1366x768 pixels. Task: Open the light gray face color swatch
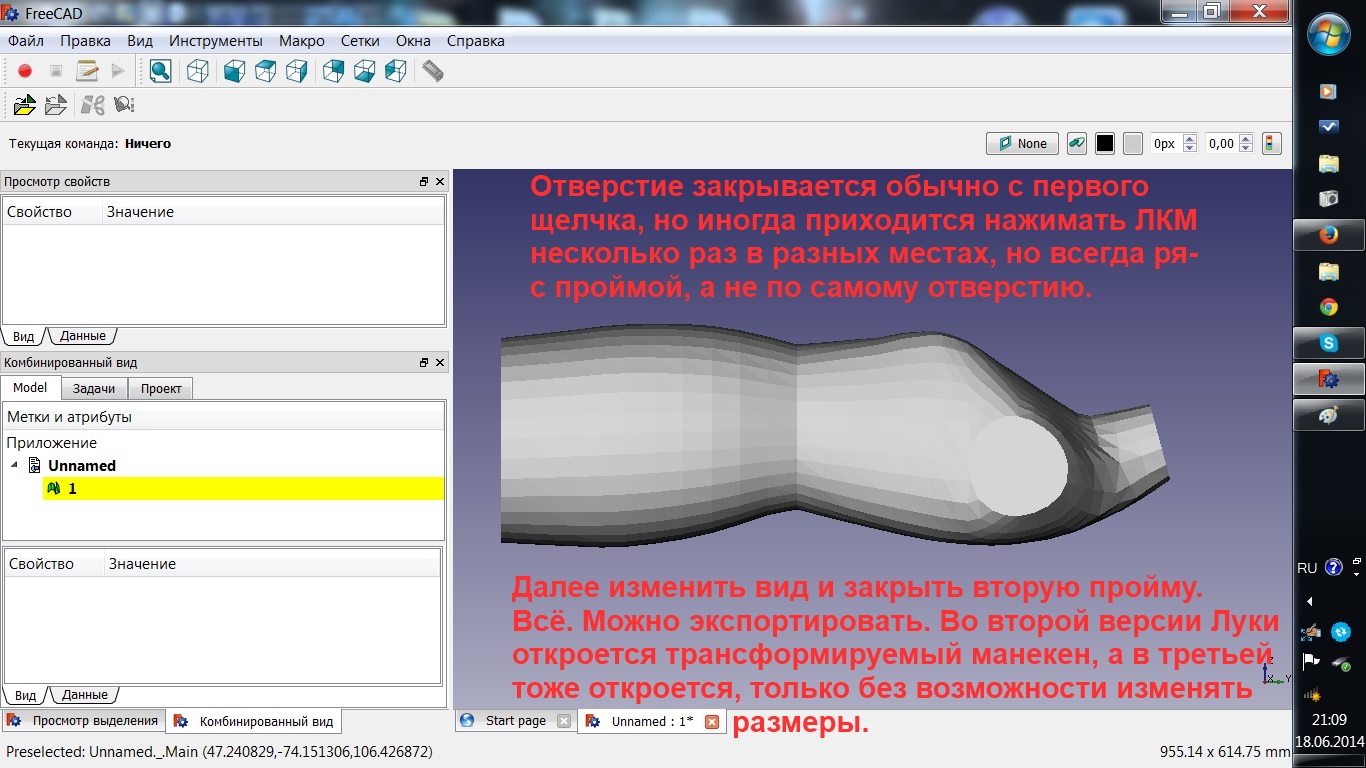[1133, 143]
